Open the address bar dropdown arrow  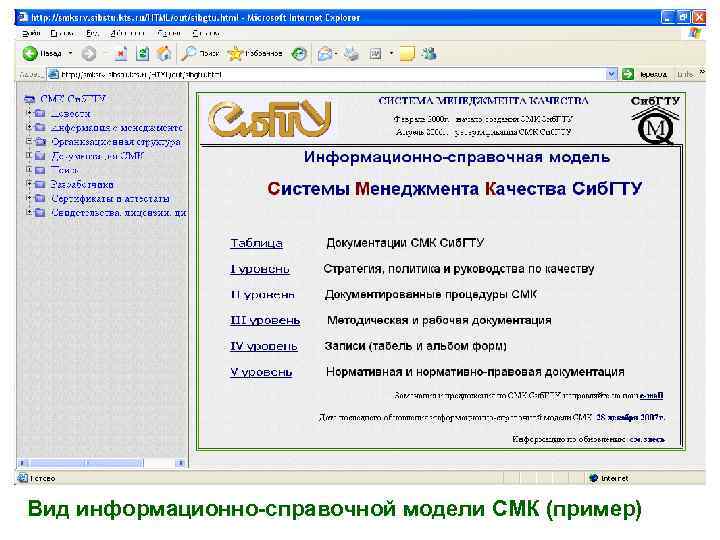pyautogui.click(x=611, y=74)
